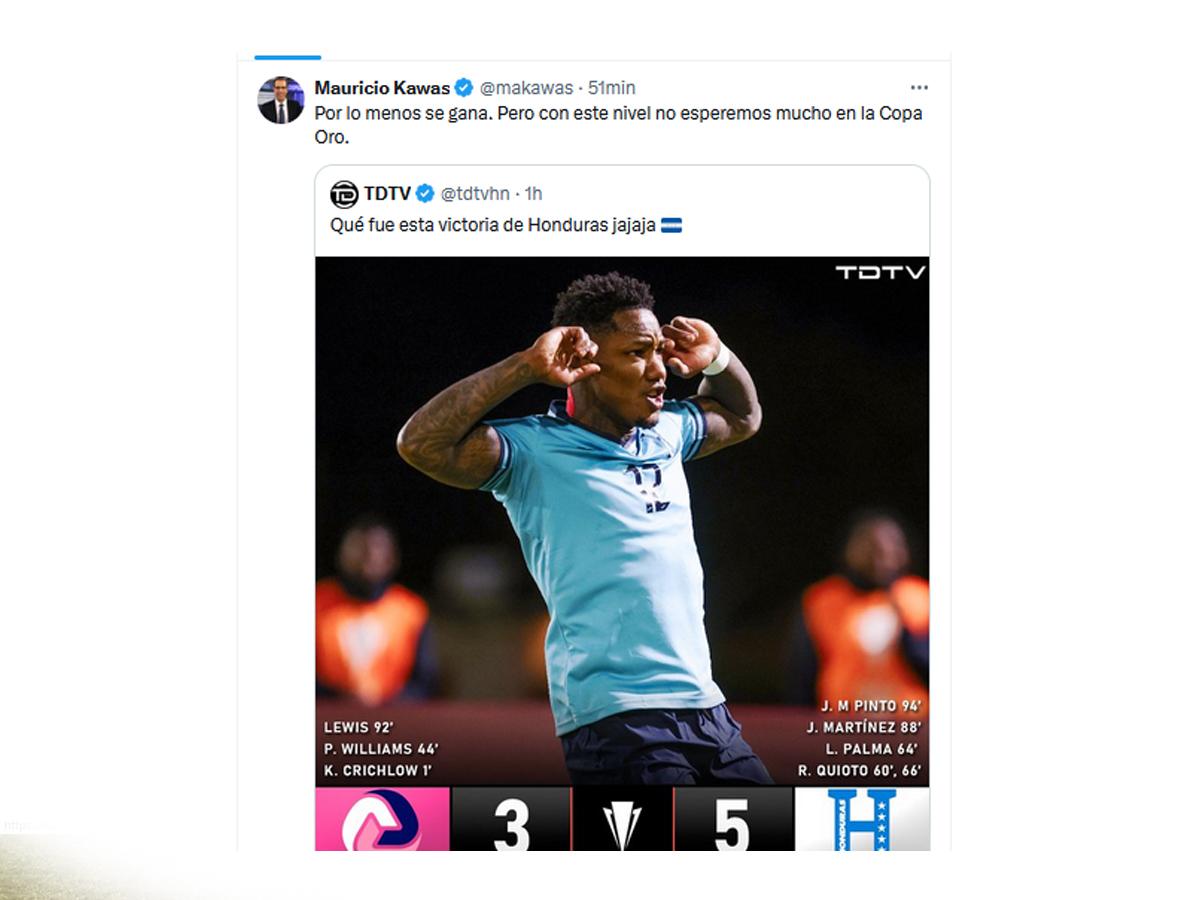Open Mauricio Kawas profile avatar photo
Screen dimensions: 1200x900
(x=280, y=100)
